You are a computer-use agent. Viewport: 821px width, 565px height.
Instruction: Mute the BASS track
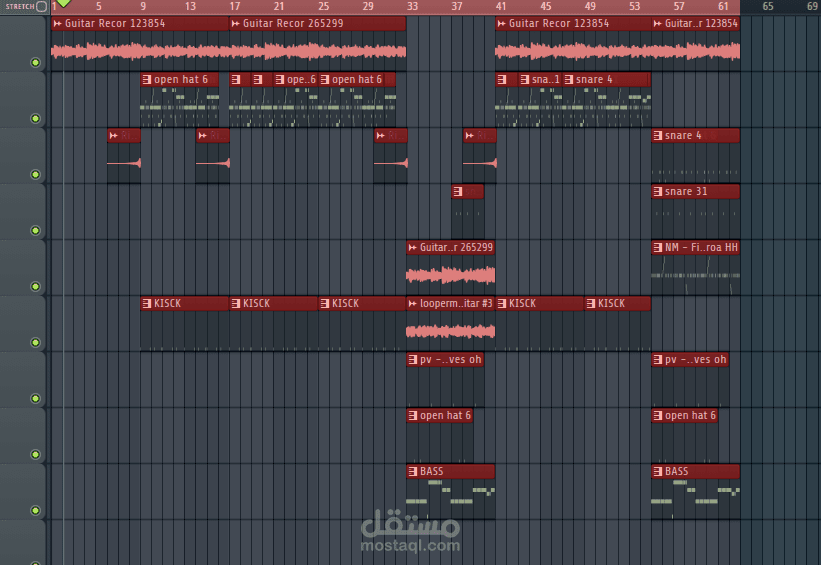(35, 511)
